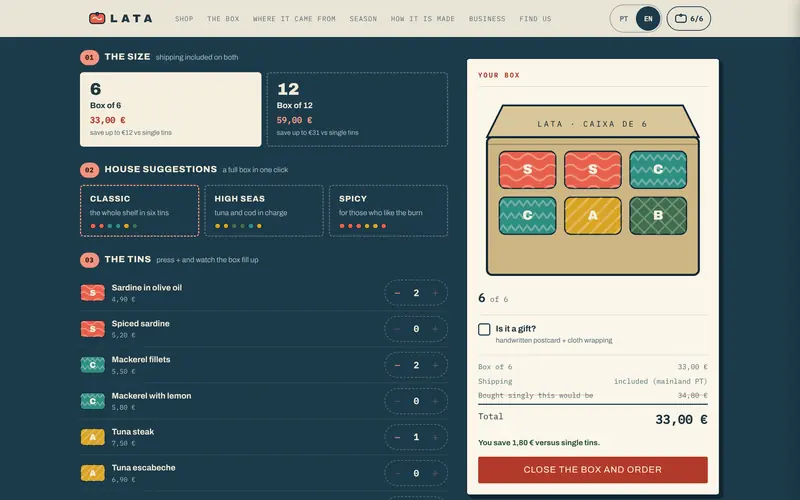This screenshot has width=800, height=500.
Task: Click plus for Spiced sardine
Action: 435,329
